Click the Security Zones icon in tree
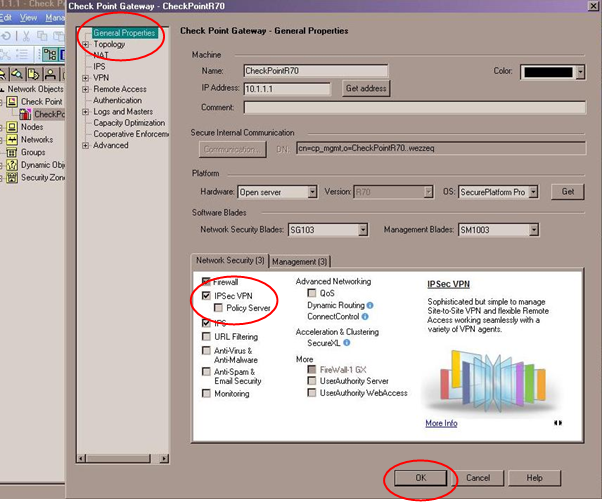The width and height of the screenshot is (602, 502). (12, 178)
